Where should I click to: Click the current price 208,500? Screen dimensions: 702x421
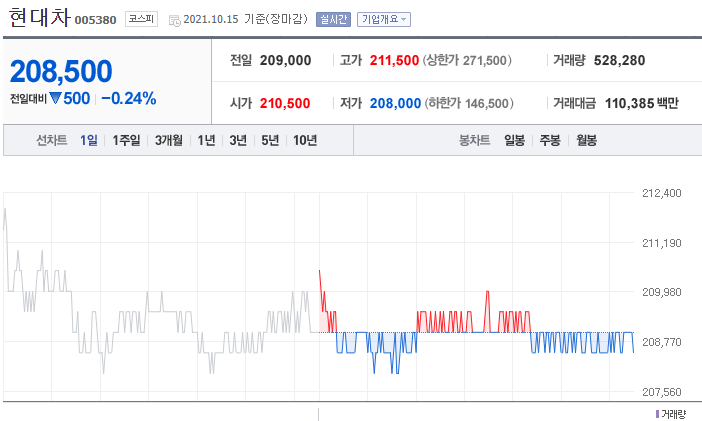[61, 71]
